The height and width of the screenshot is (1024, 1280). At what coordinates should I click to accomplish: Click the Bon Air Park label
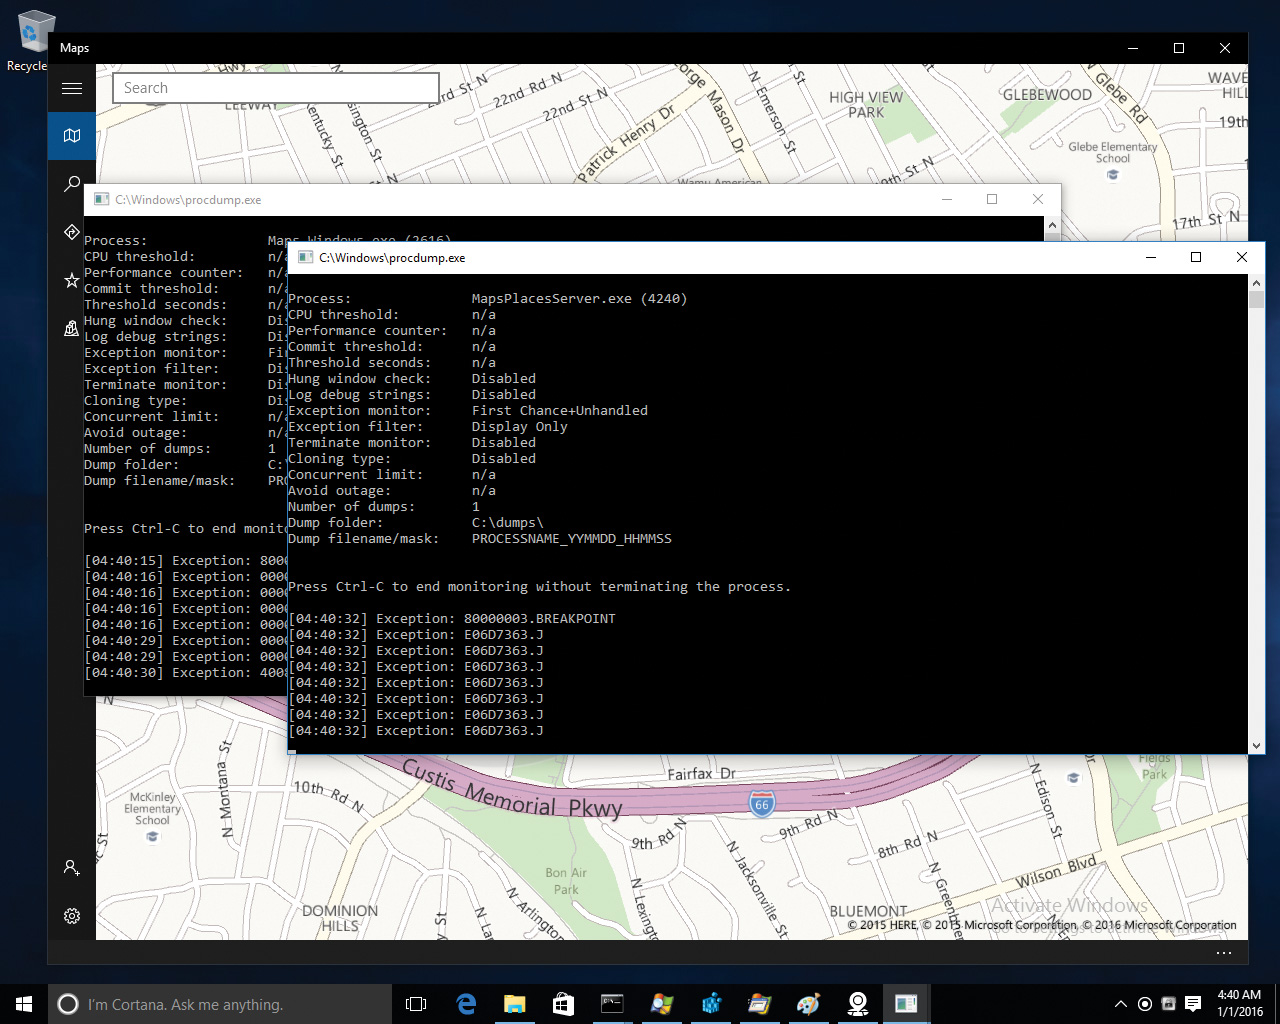[566, 881]
